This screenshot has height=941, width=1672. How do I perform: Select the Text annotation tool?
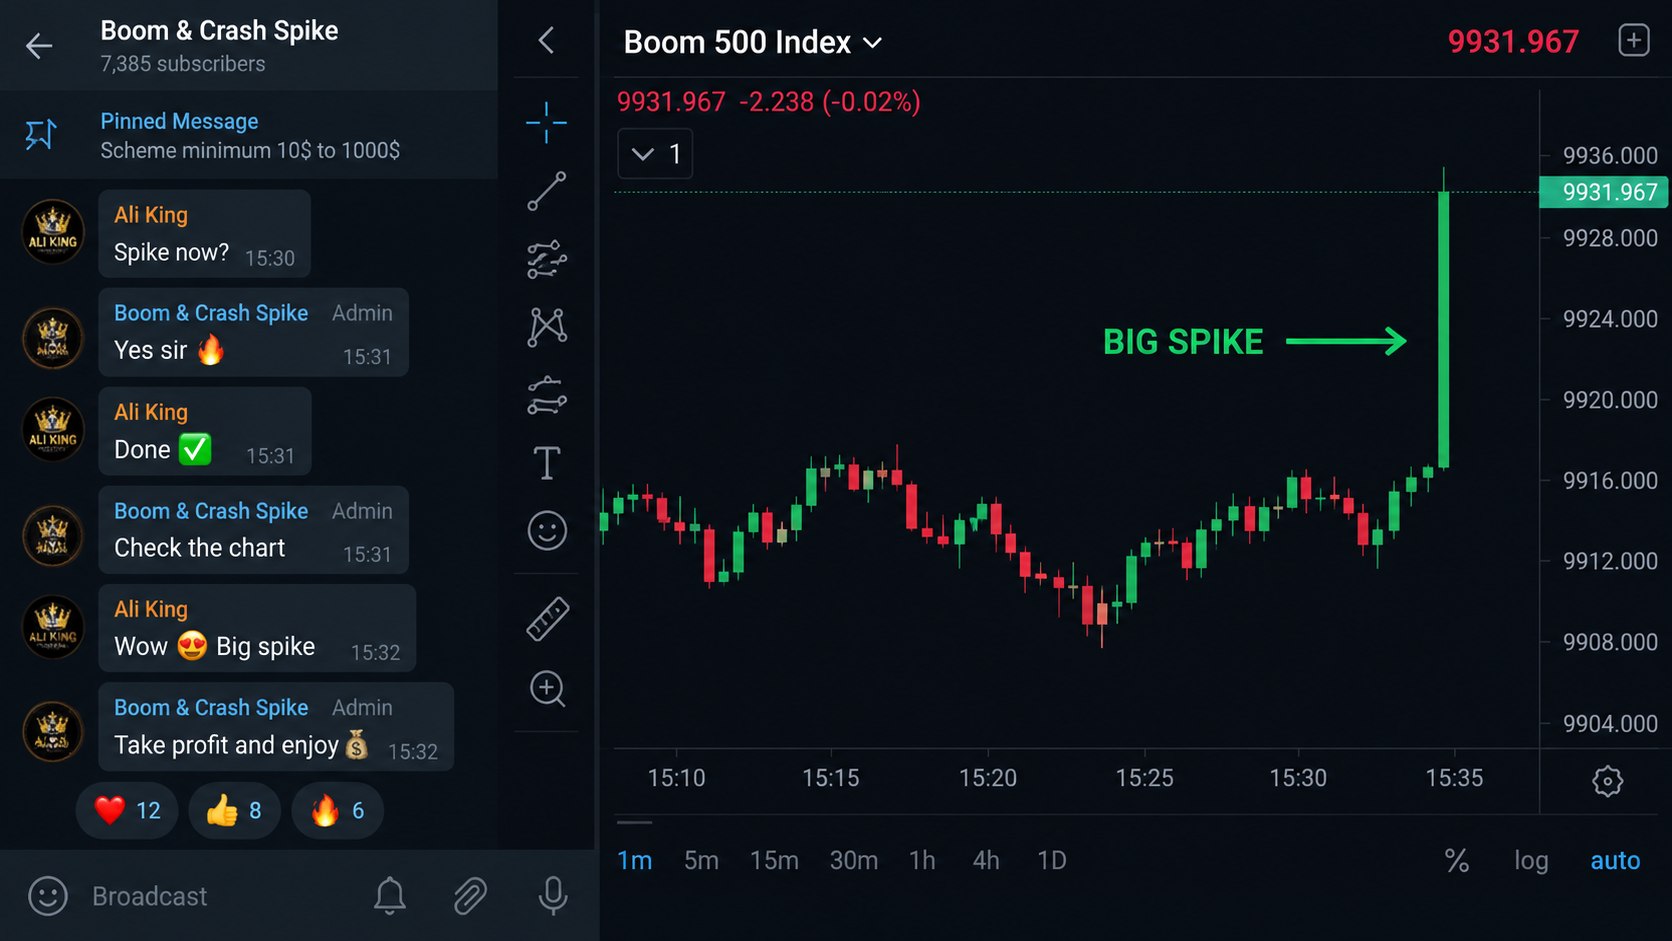(547, 463)
